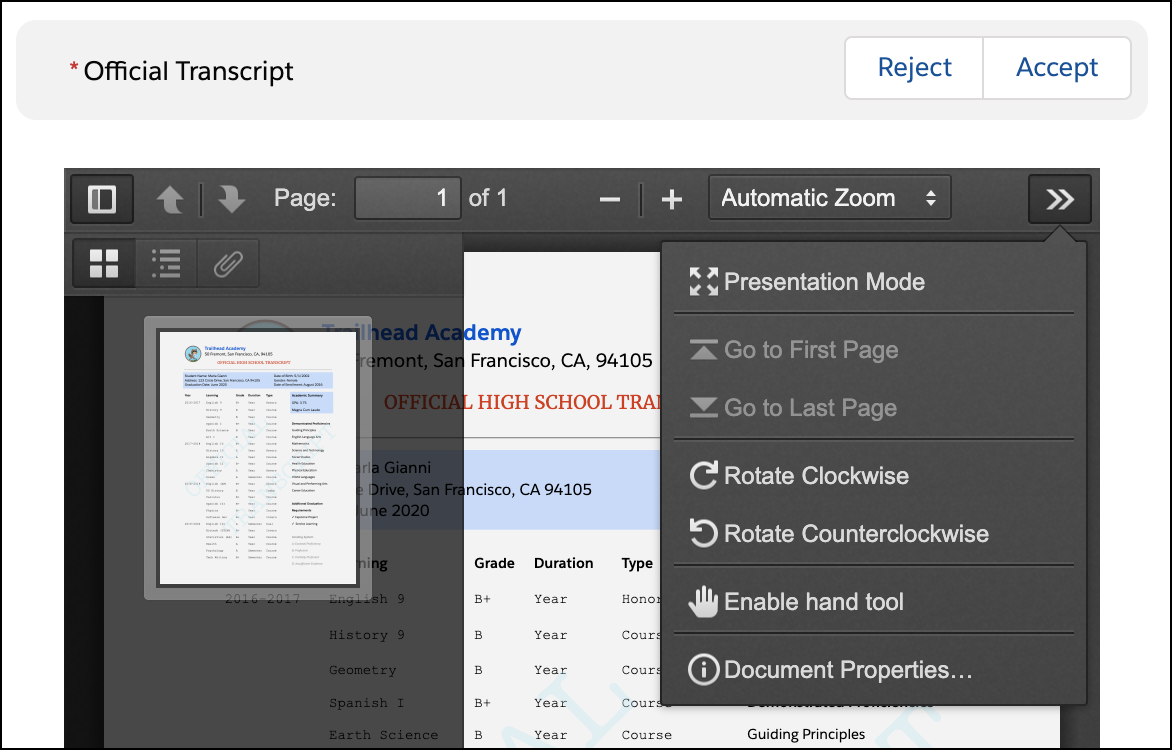Go to previous page arrow
This screenshot has width=1172, height=750.
tap(170, 199)
